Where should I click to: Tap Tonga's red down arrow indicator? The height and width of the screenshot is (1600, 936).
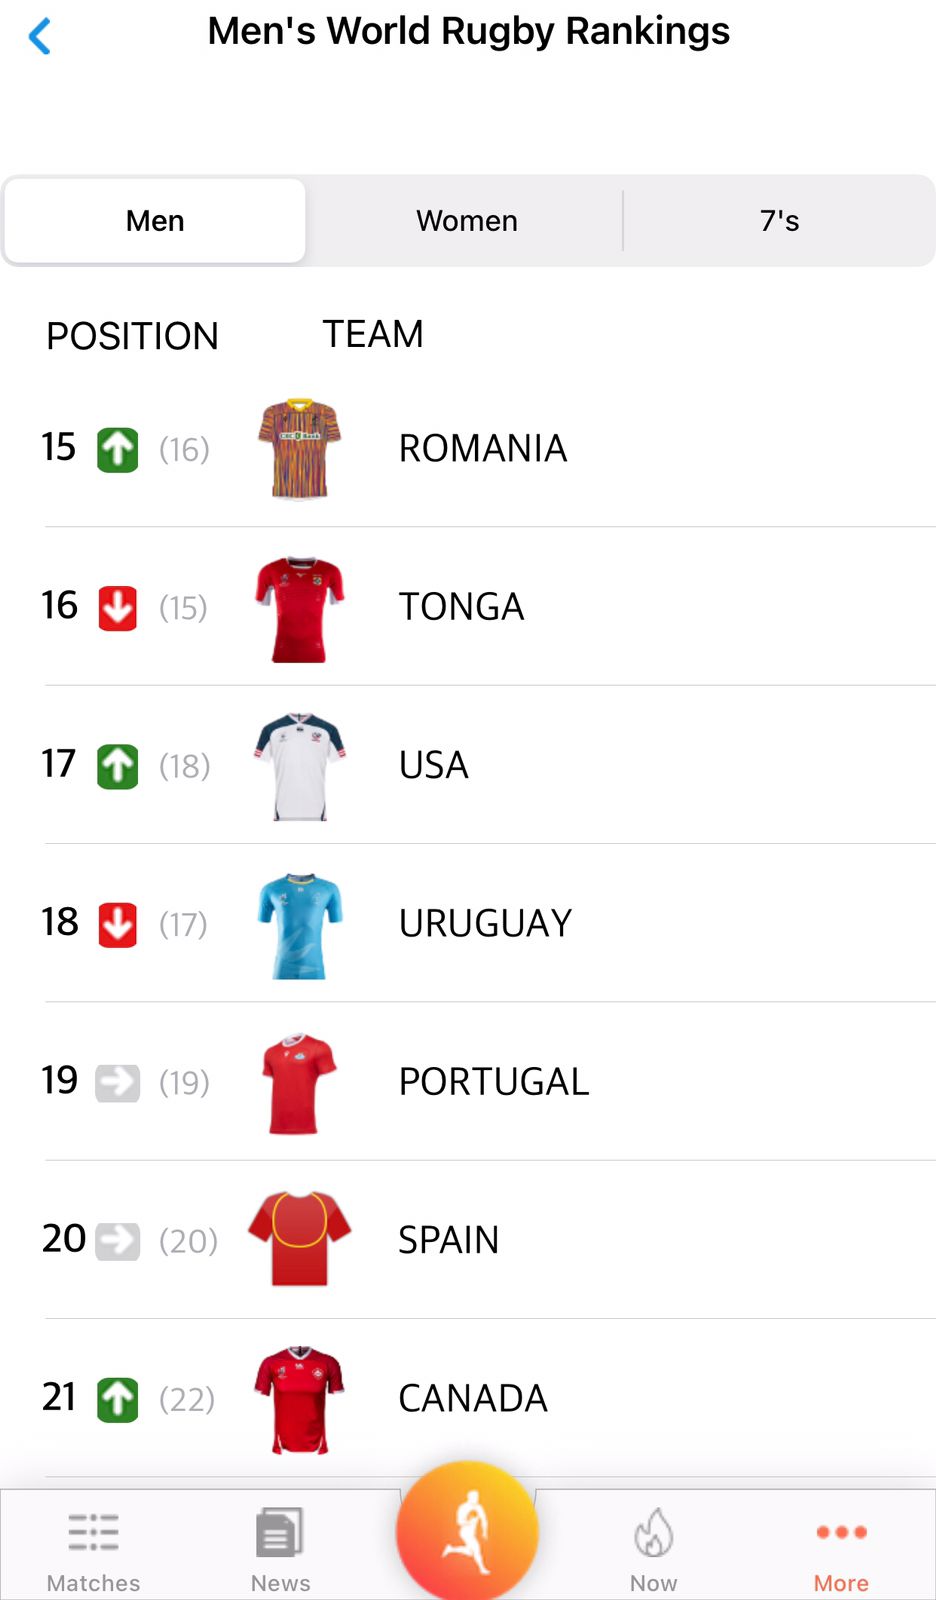pyautogui.click(x=118, y=608)
